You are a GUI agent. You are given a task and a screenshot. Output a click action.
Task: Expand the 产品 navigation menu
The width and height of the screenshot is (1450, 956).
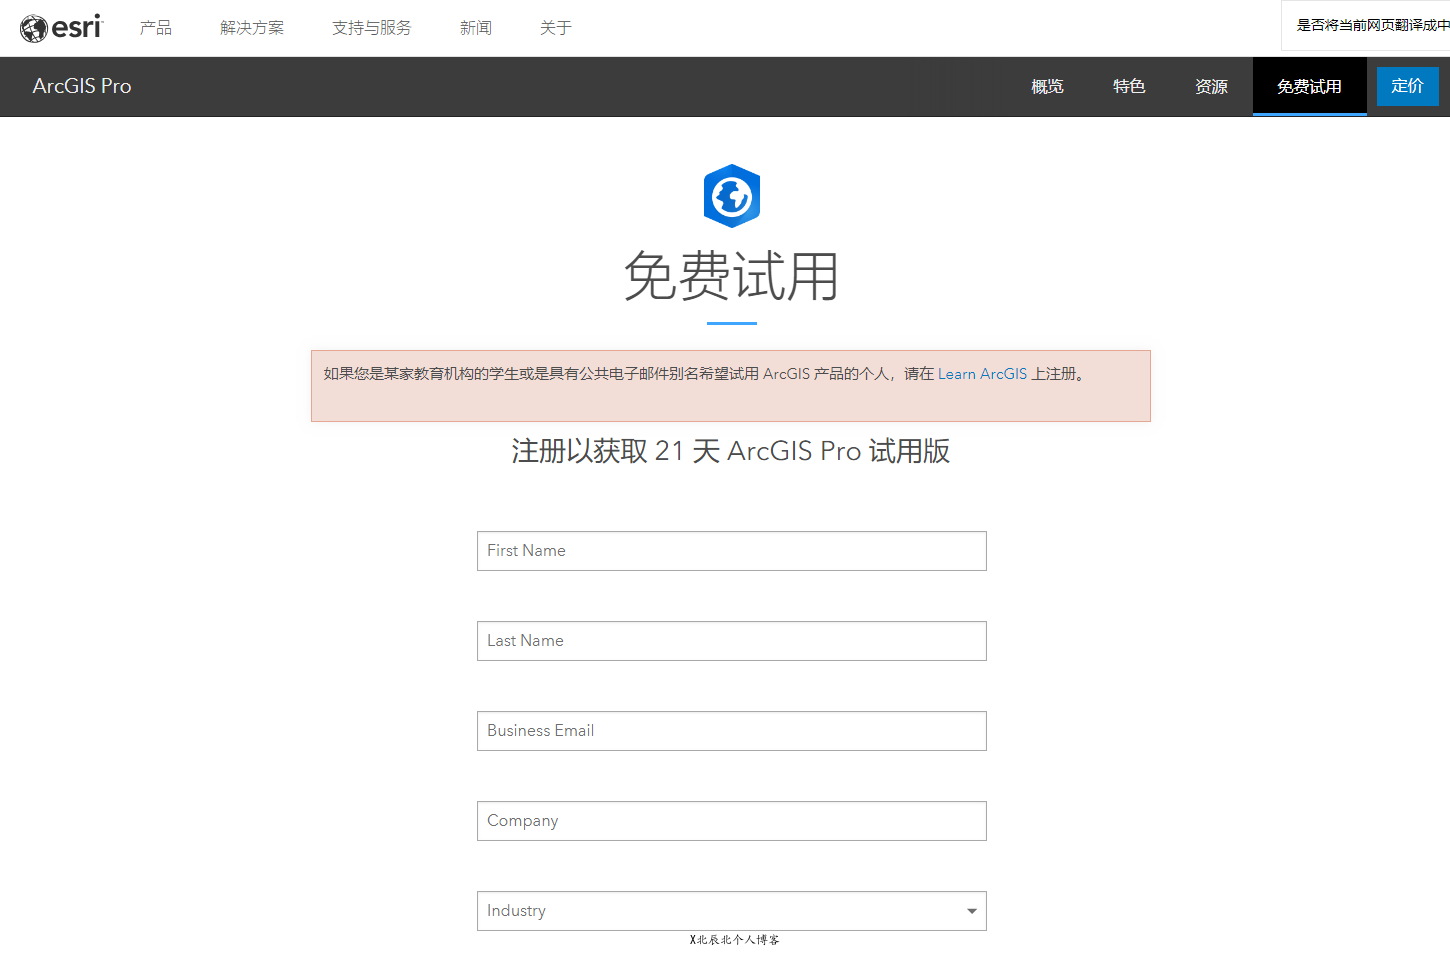pos(155,27)
